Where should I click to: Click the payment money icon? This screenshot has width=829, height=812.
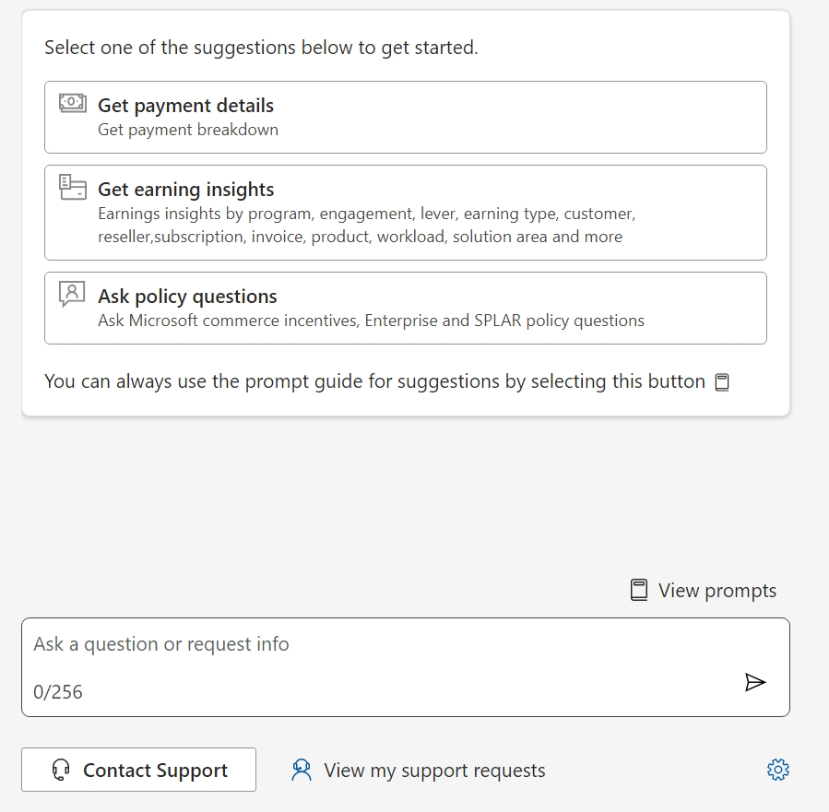(x=72, y=105)
